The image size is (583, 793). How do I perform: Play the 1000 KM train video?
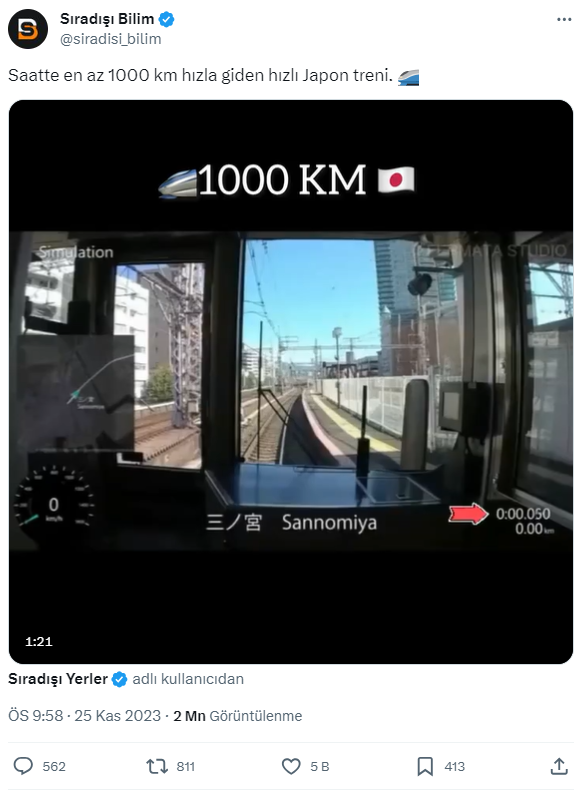click(x=291, y=382)
